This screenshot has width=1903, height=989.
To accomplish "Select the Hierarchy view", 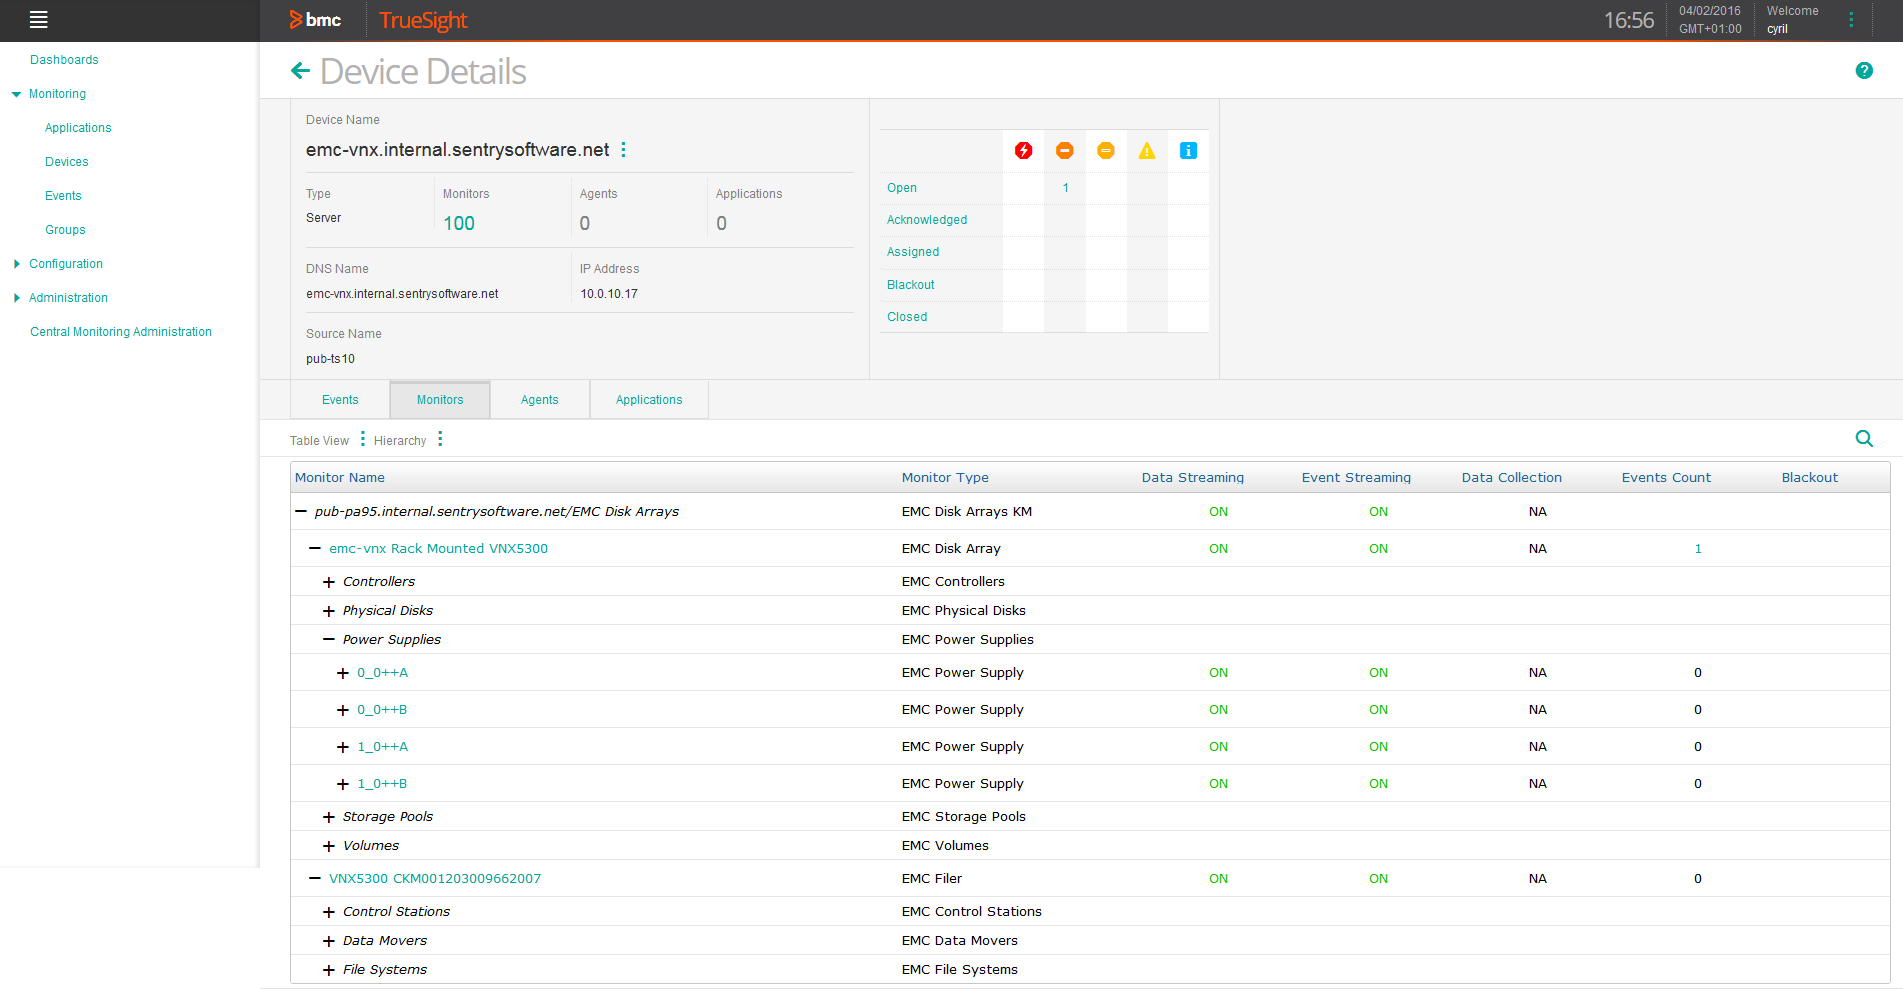I will pyautogui.click(x=400, y=441).
